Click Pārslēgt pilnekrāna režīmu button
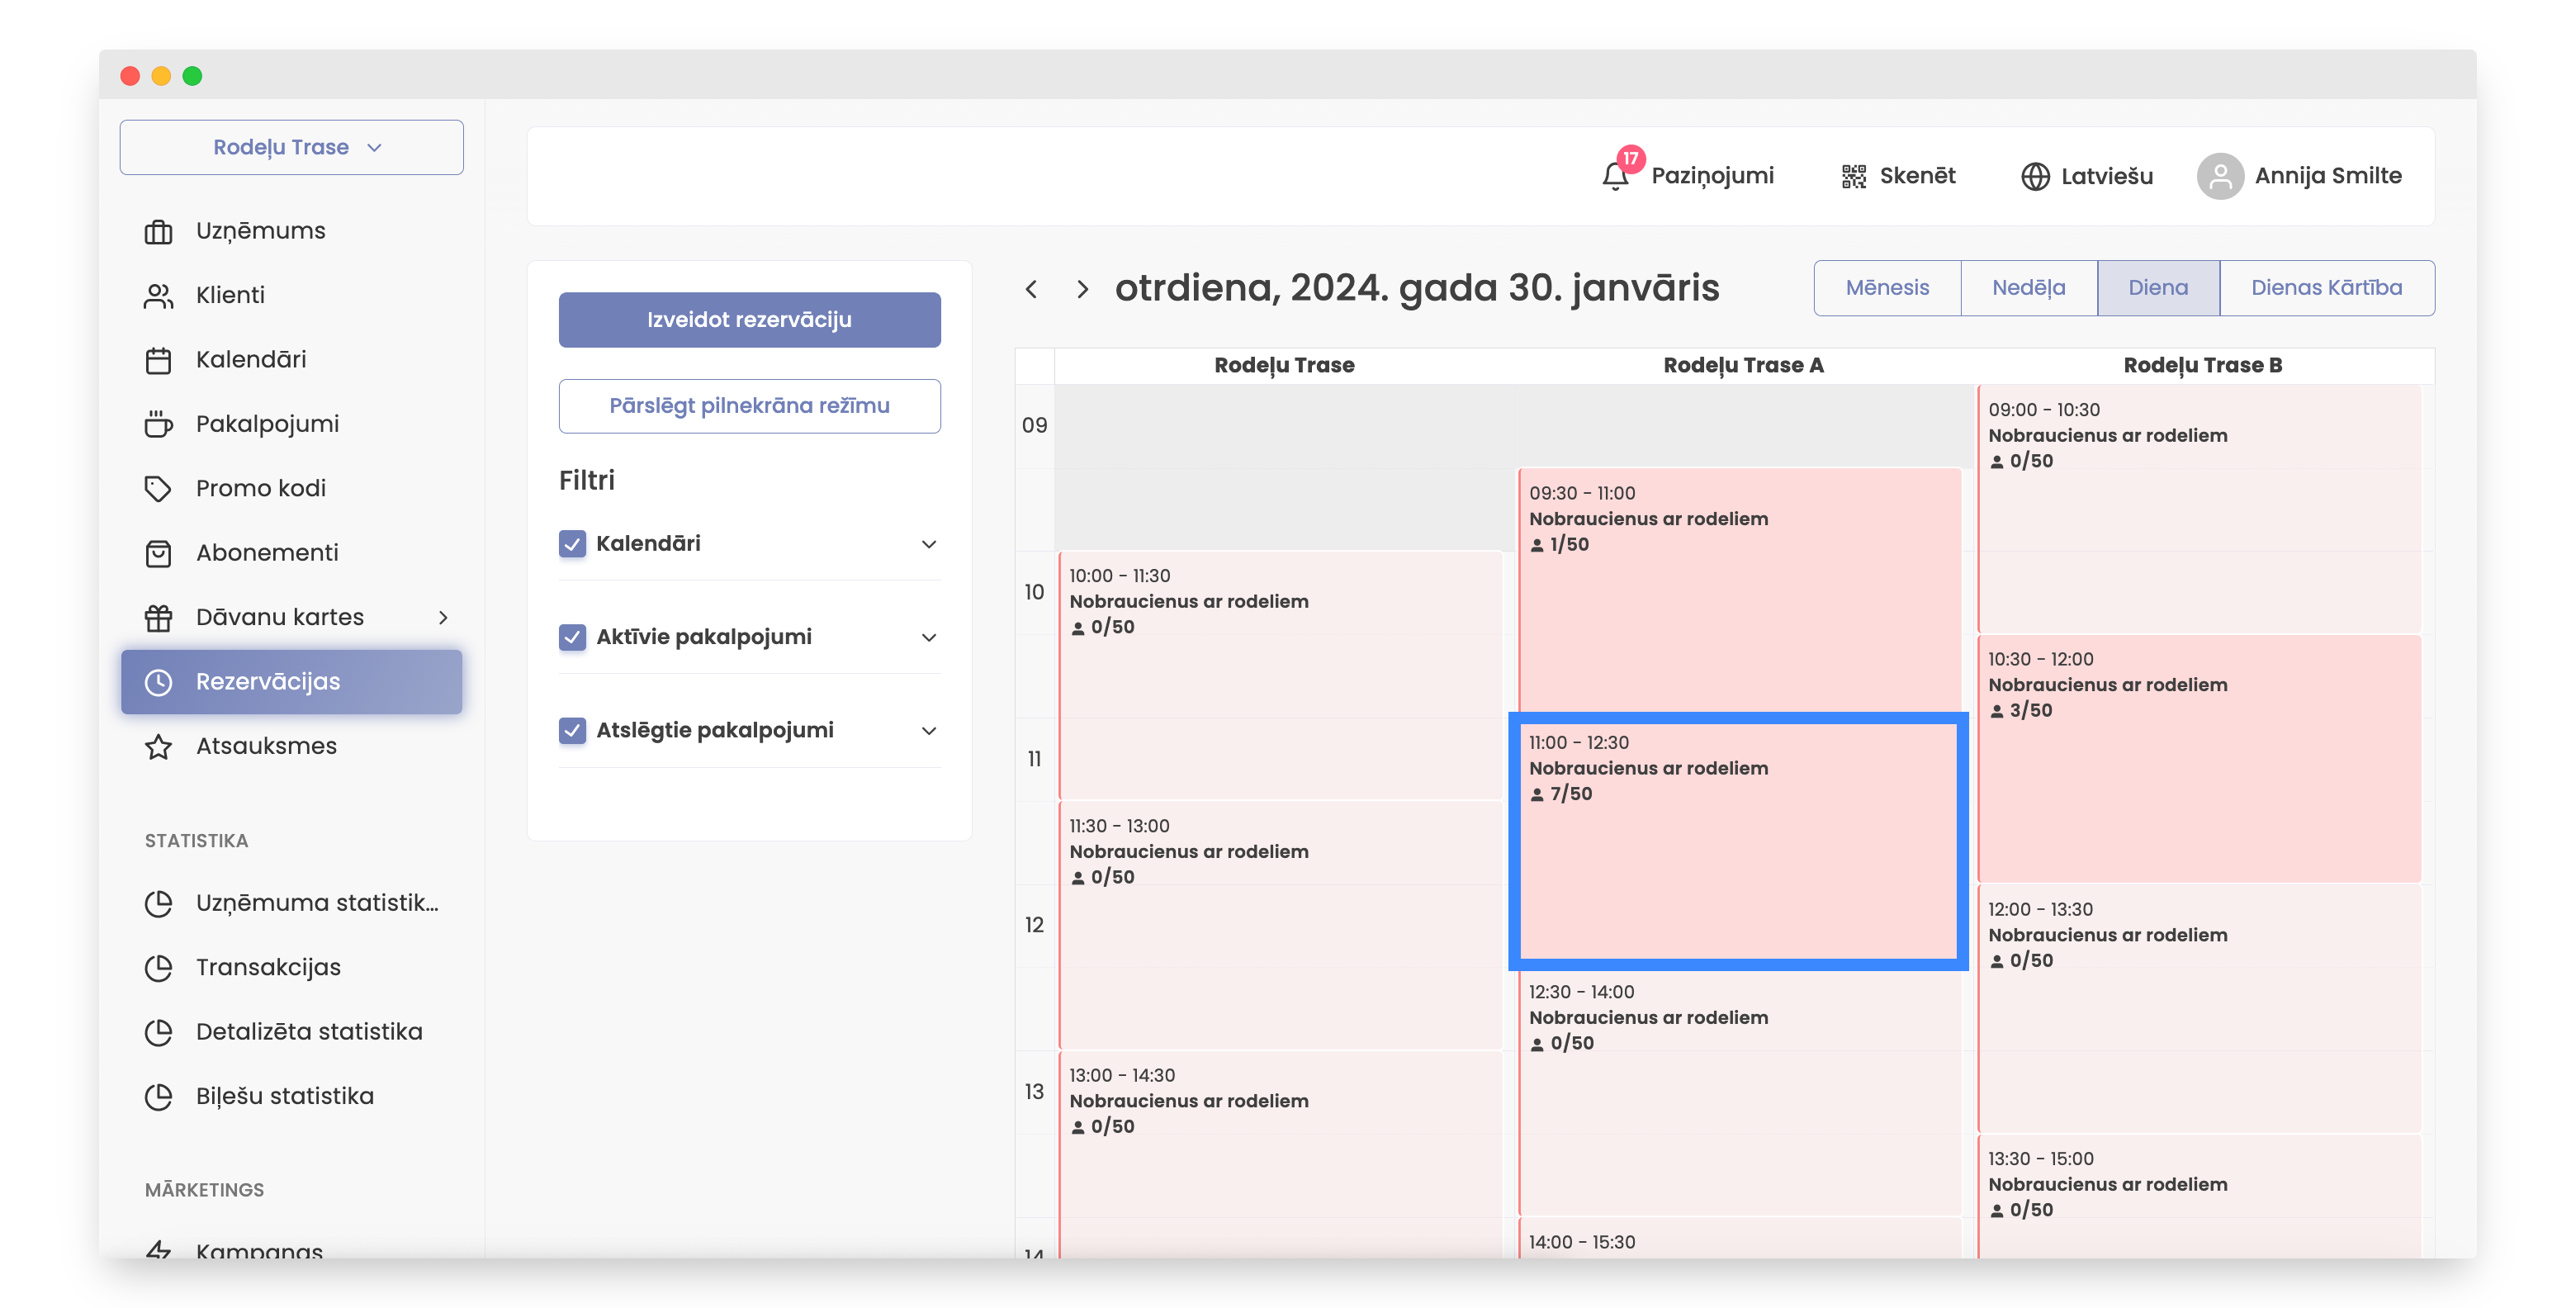Image resolution: width=2576 pixels, height=1308 pixels. pos(749,406)
